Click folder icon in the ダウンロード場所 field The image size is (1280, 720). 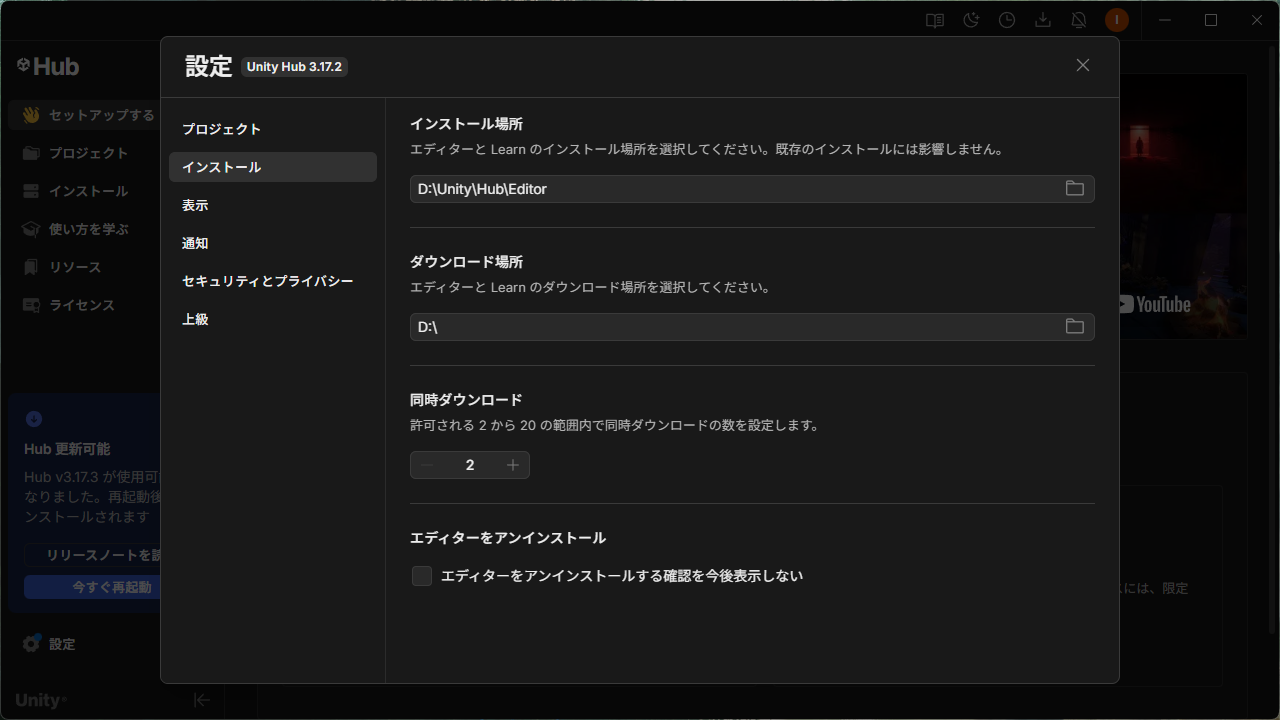pos(1074,327)
